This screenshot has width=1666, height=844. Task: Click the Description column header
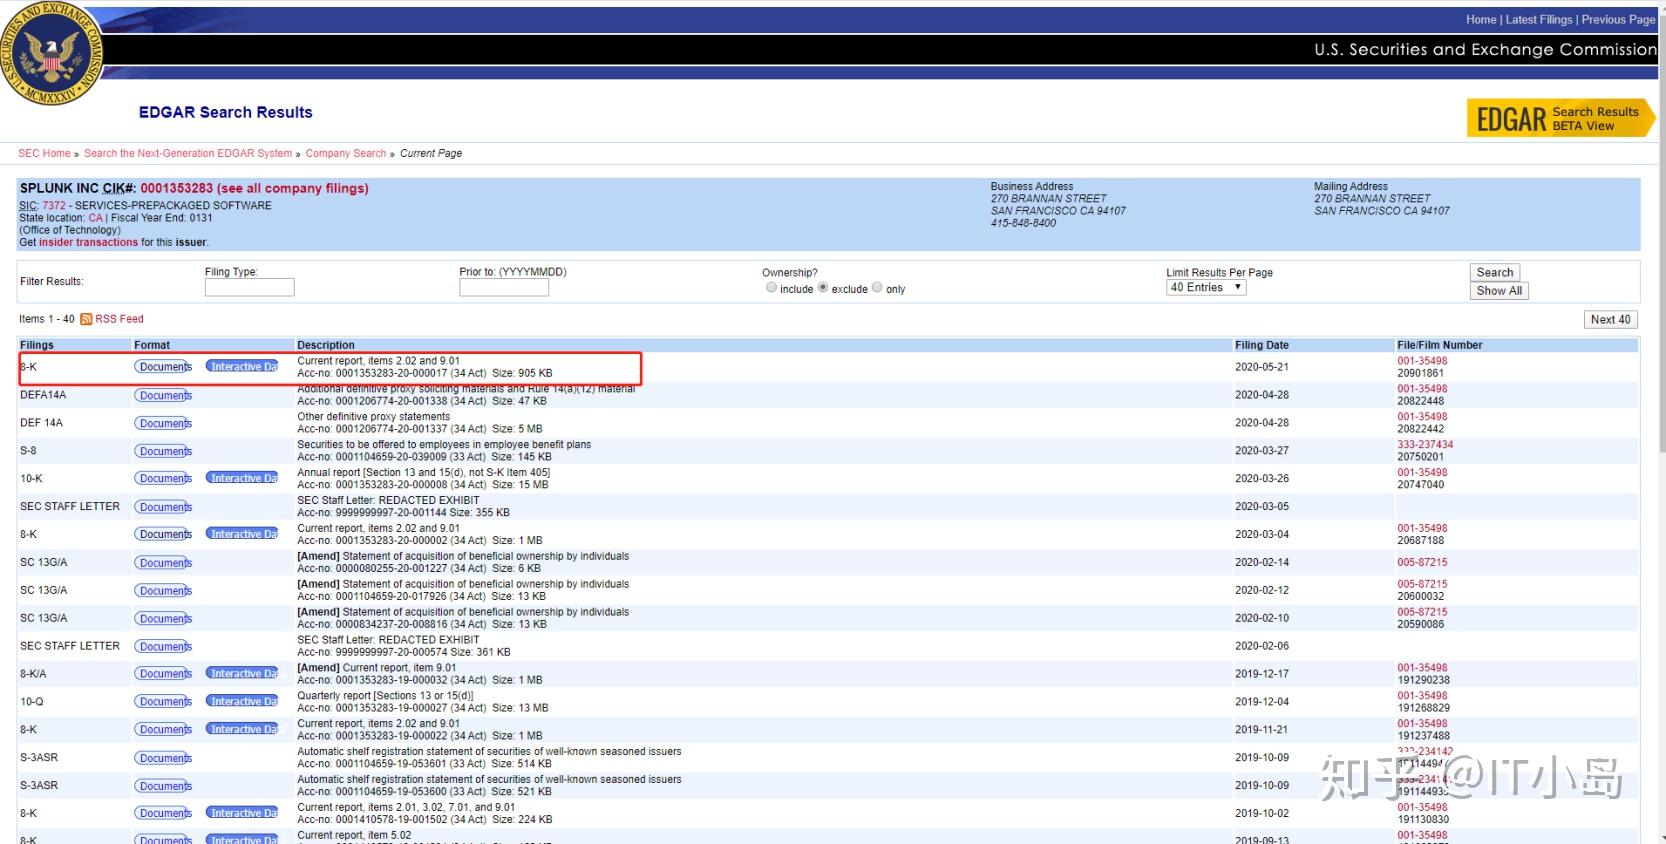(326, 345)
